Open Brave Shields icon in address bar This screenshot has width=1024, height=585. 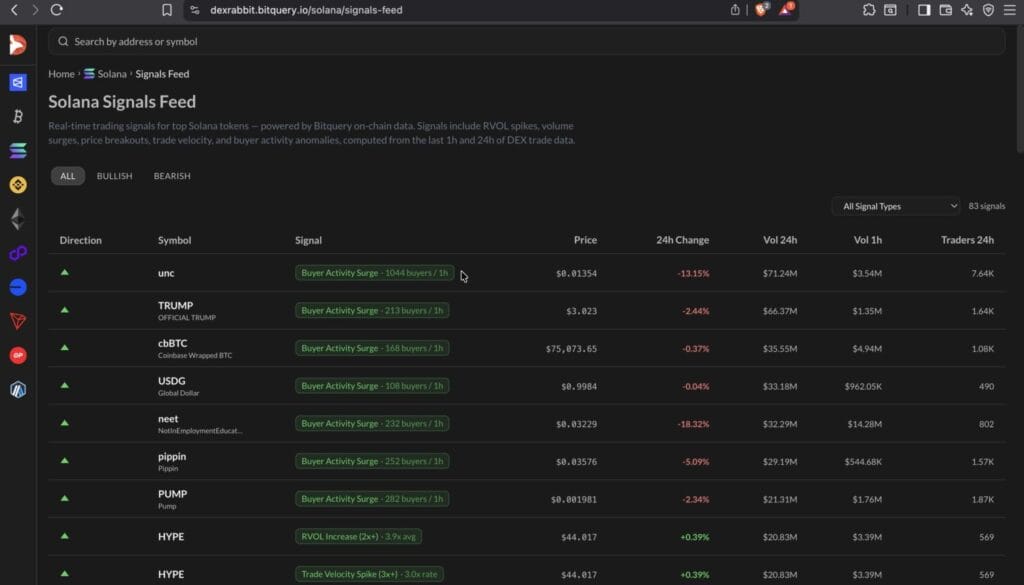coord(761,9)
